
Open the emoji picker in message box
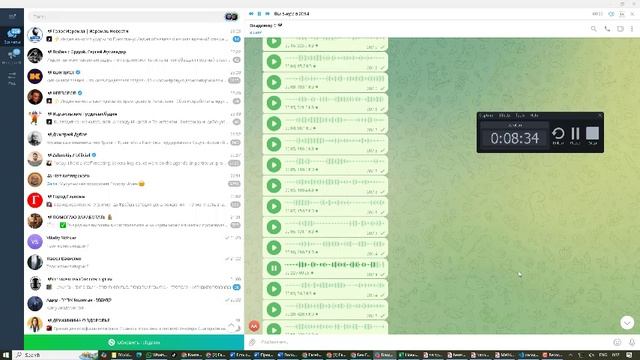tap(617, 342)
